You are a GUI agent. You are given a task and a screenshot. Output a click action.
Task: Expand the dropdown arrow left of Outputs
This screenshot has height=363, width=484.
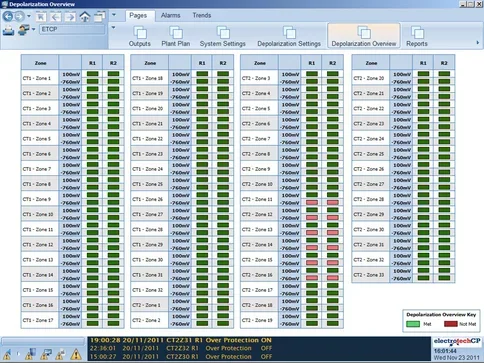[x=114, y=27]
